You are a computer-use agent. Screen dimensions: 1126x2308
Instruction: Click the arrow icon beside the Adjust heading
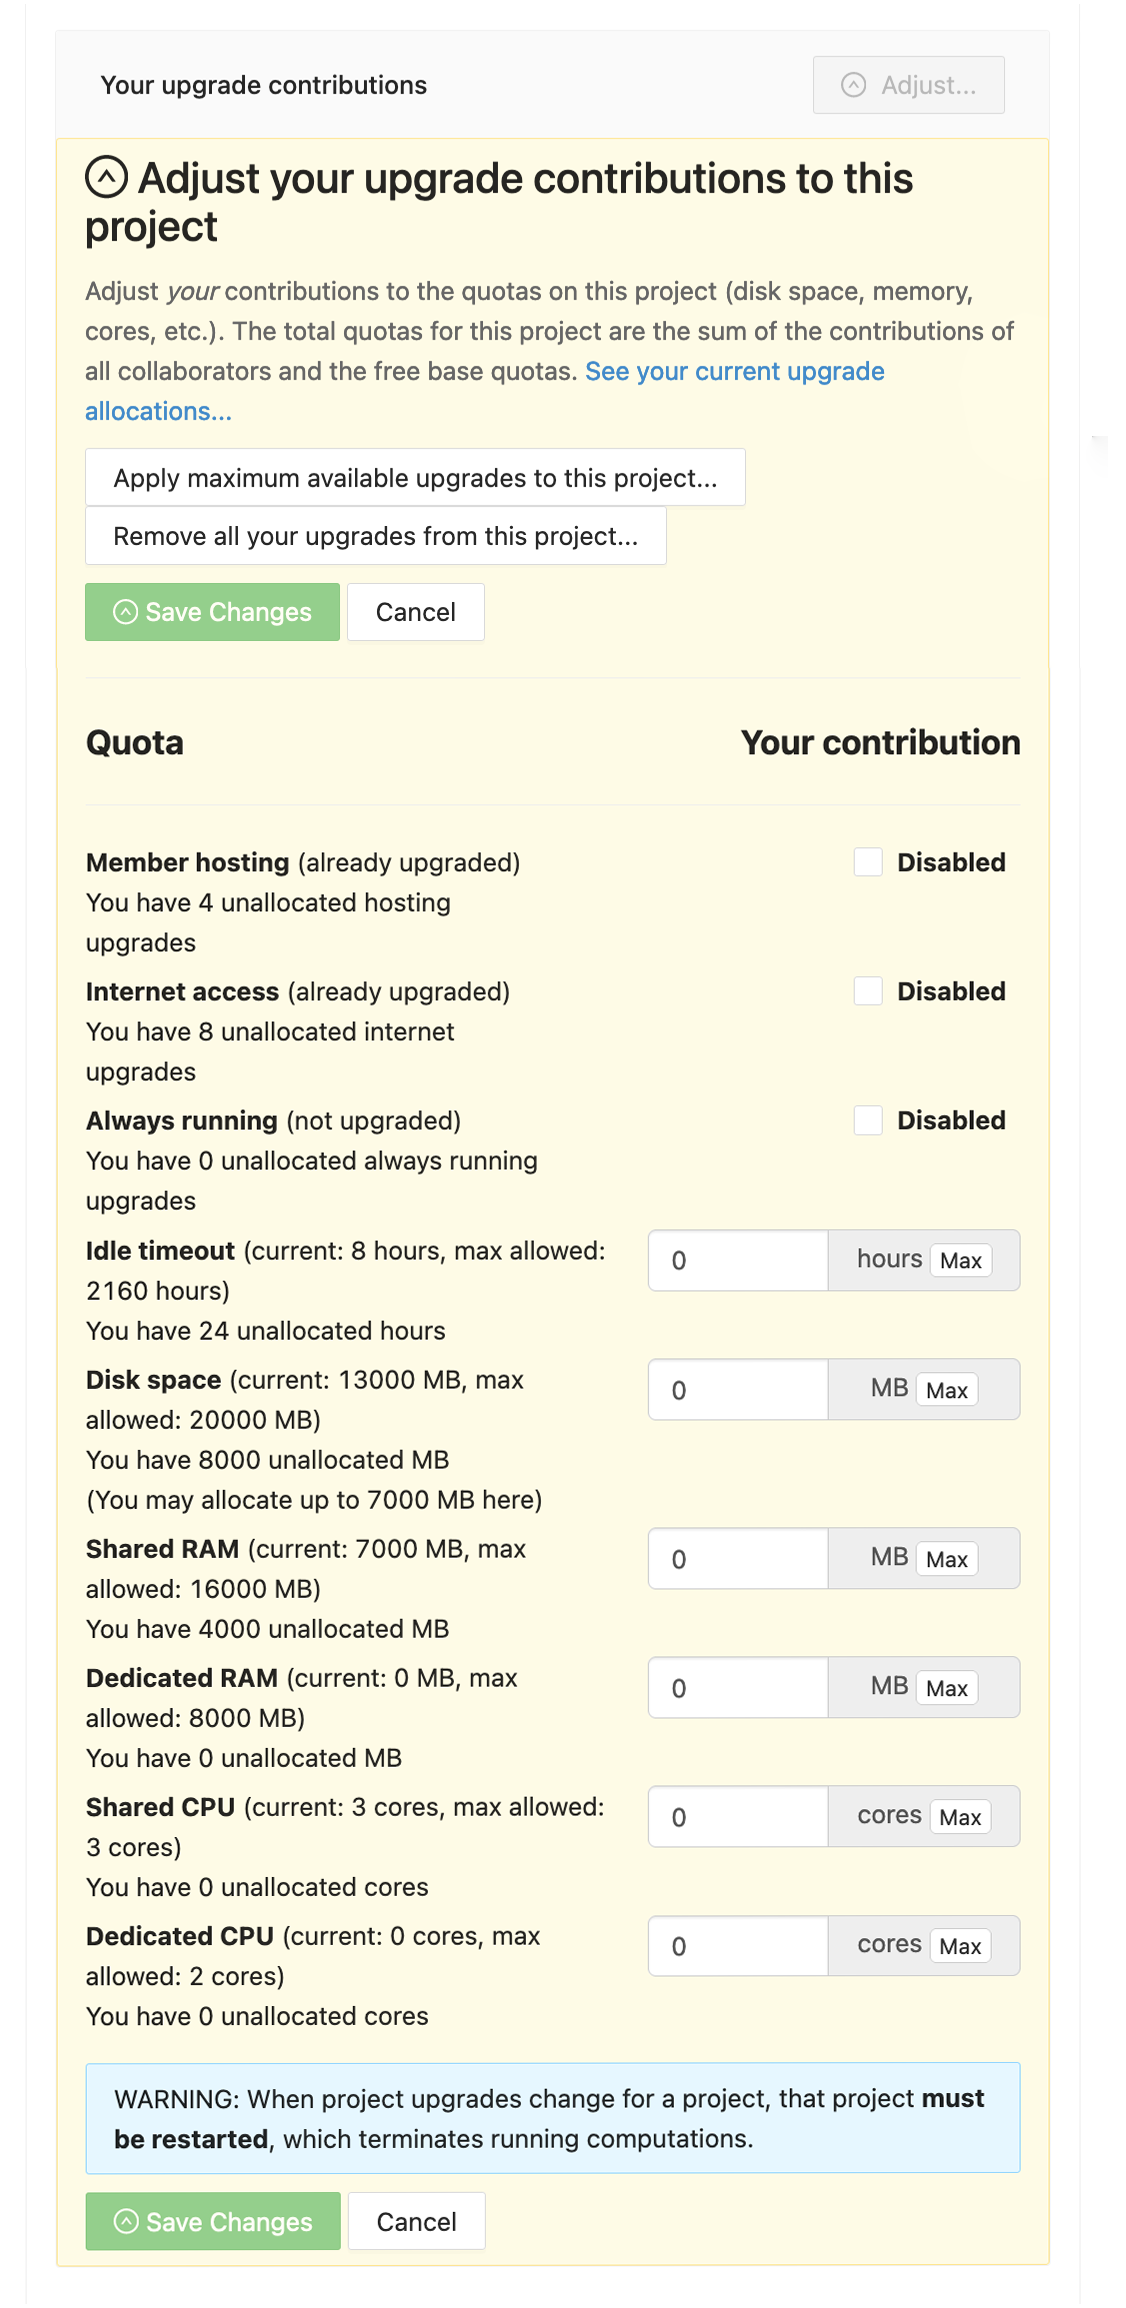pos(107,178)
